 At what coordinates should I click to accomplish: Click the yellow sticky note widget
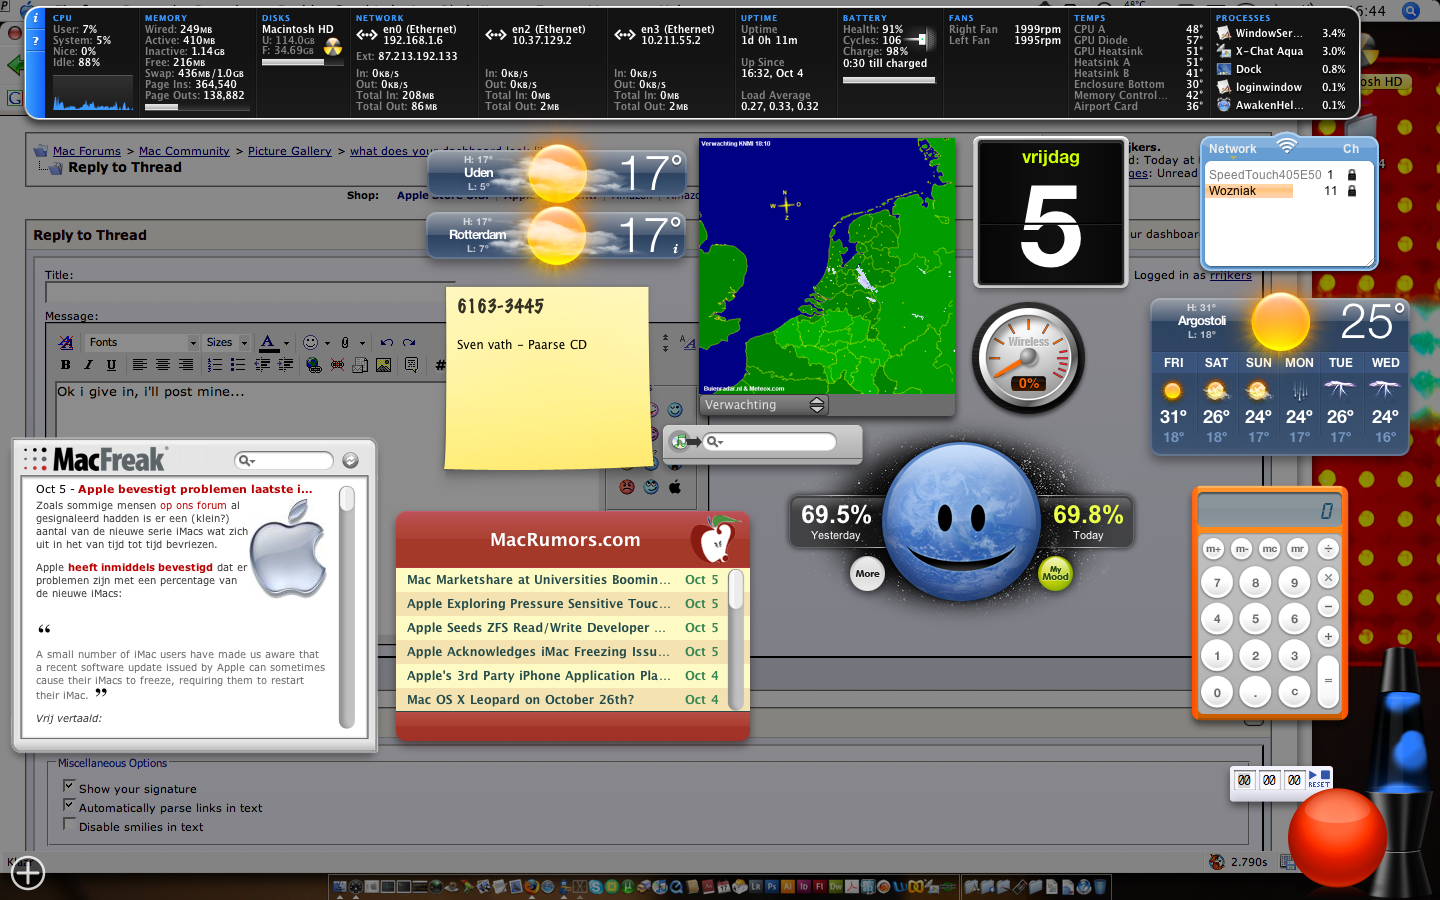point(547,378)
